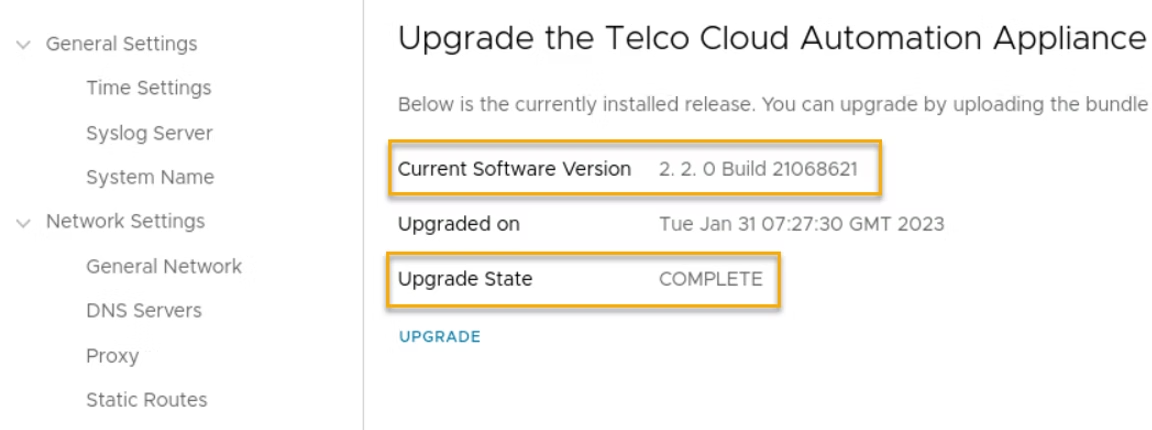Go to System Name settings
The image size is (1152, 430).
150,177
